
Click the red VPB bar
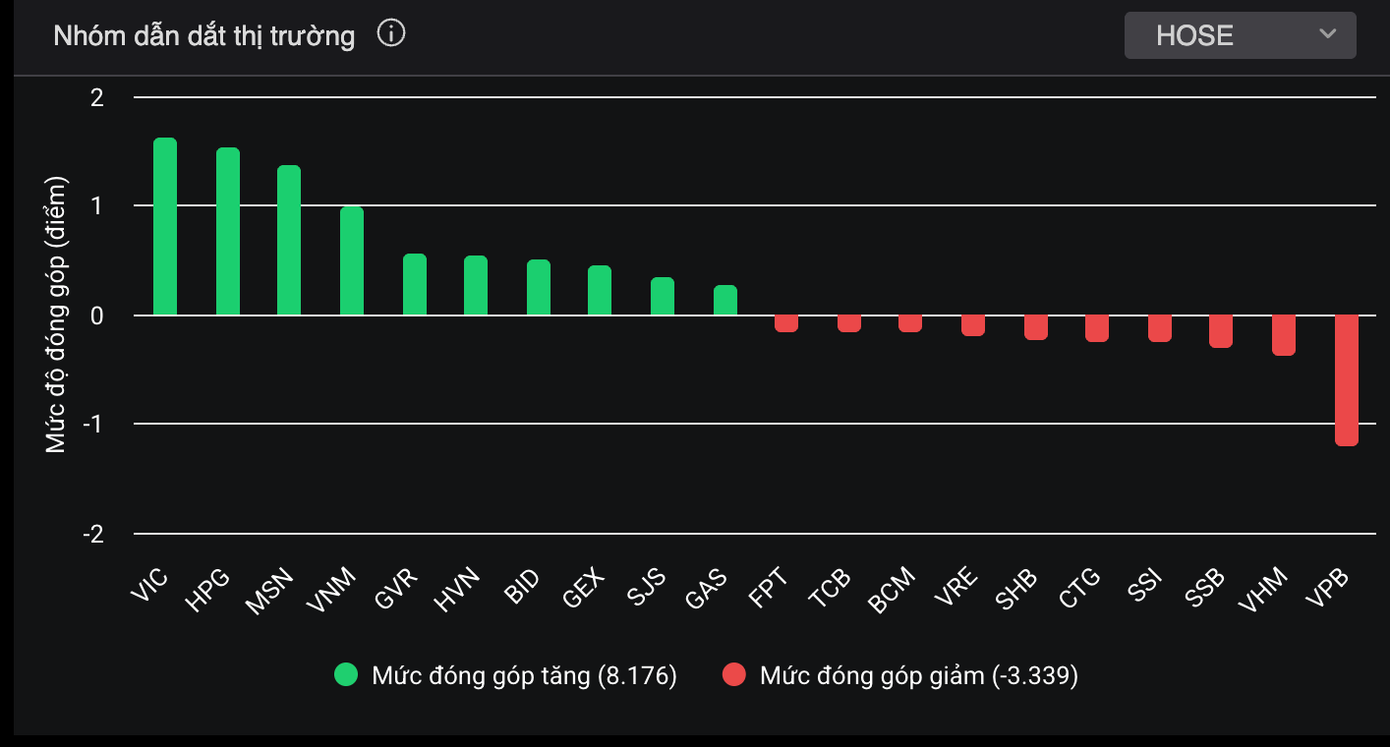click(x=1346, y=380)
